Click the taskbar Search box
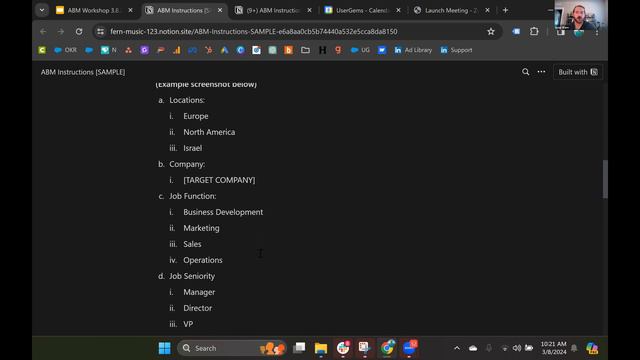640x360 pixels. coord(231,348)
